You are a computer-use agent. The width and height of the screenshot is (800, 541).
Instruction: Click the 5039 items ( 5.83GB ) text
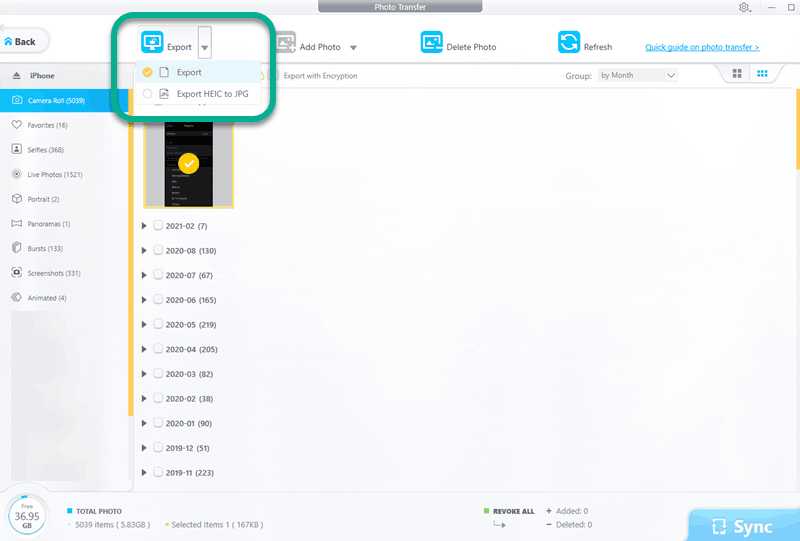pyautogui.click(x=113, y=524)
